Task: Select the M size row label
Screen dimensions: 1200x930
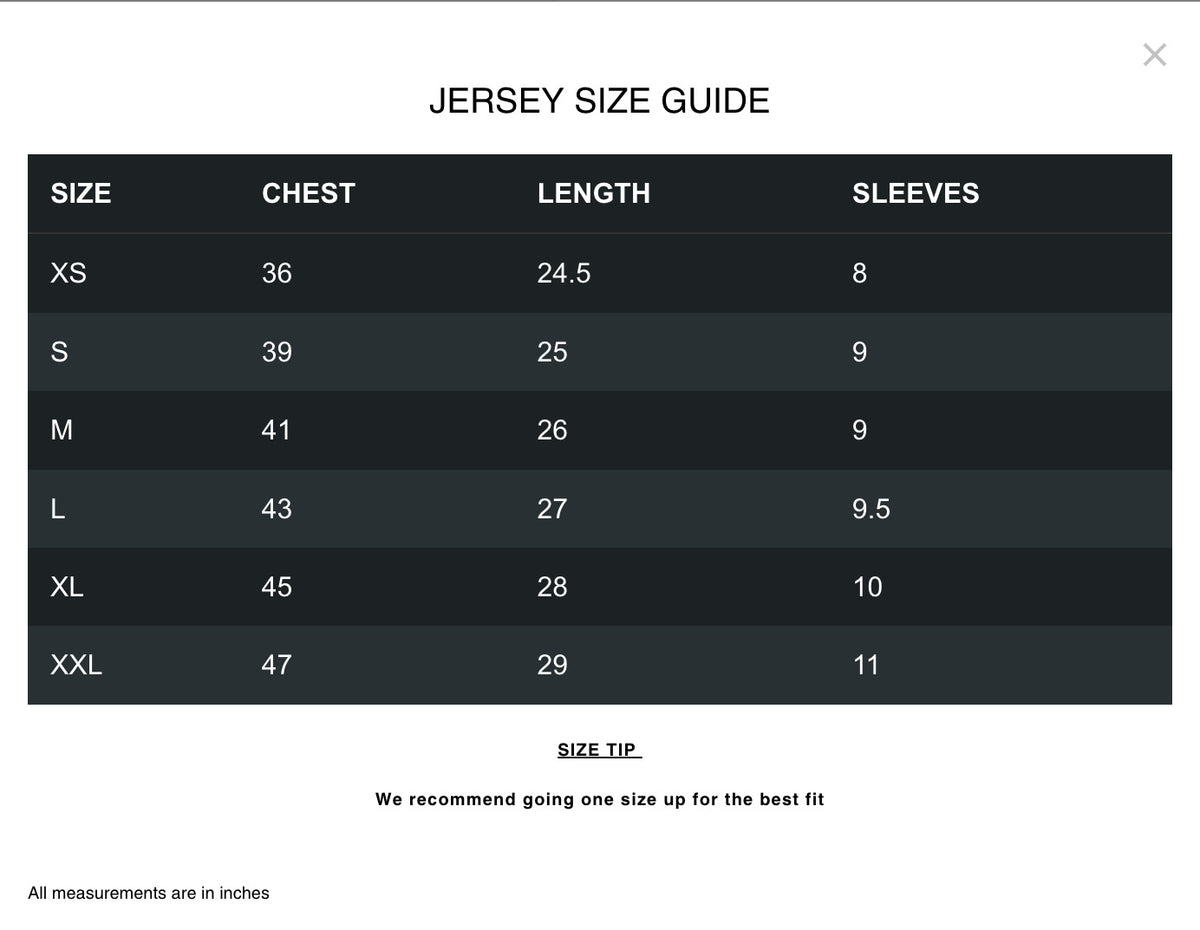Action: point(61,430)
